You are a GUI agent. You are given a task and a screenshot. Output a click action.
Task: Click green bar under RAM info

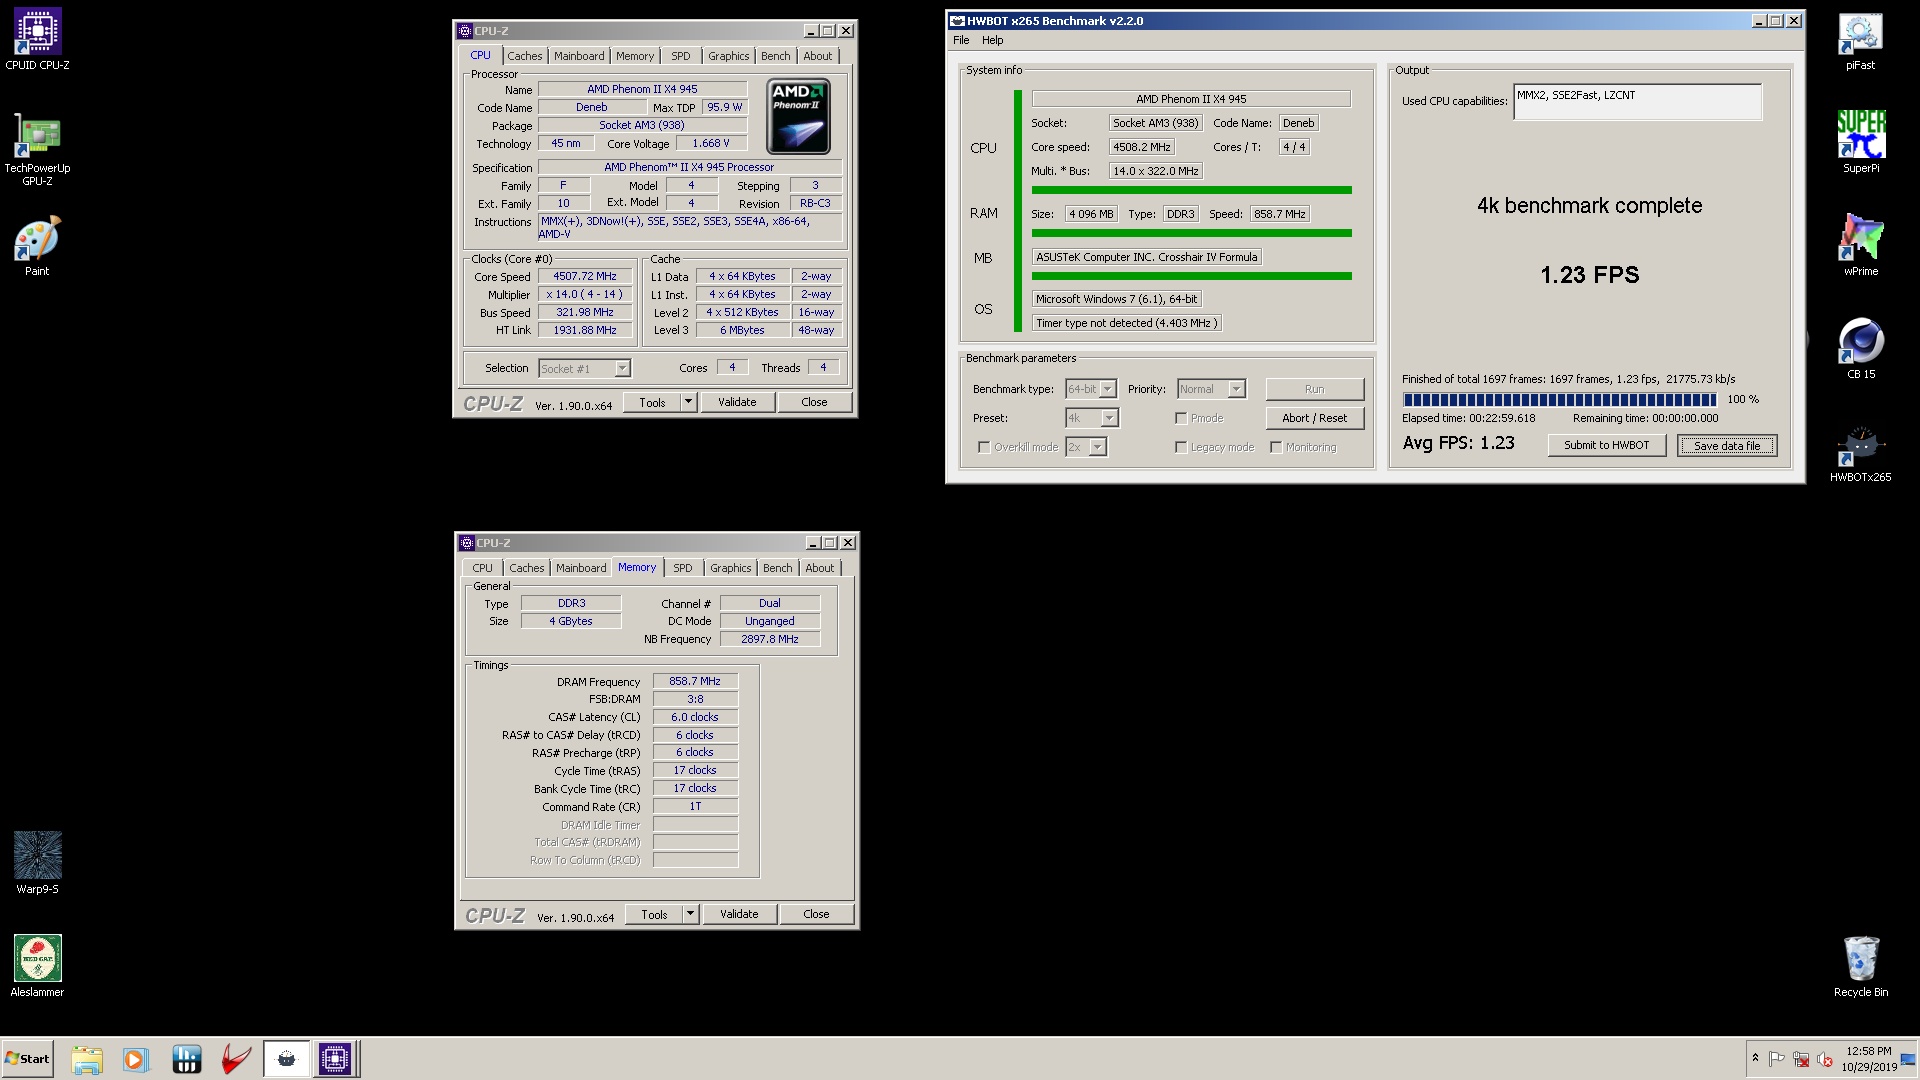[x=1191, y=233]
